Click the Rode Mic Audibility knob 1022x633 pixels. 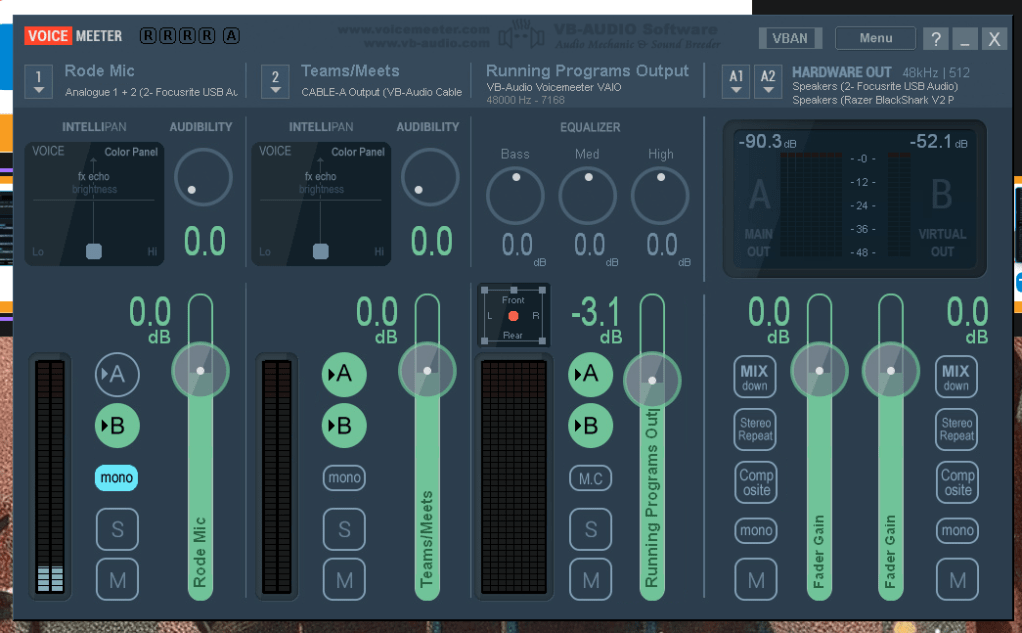pyautogui.click(x=203, y=177)
